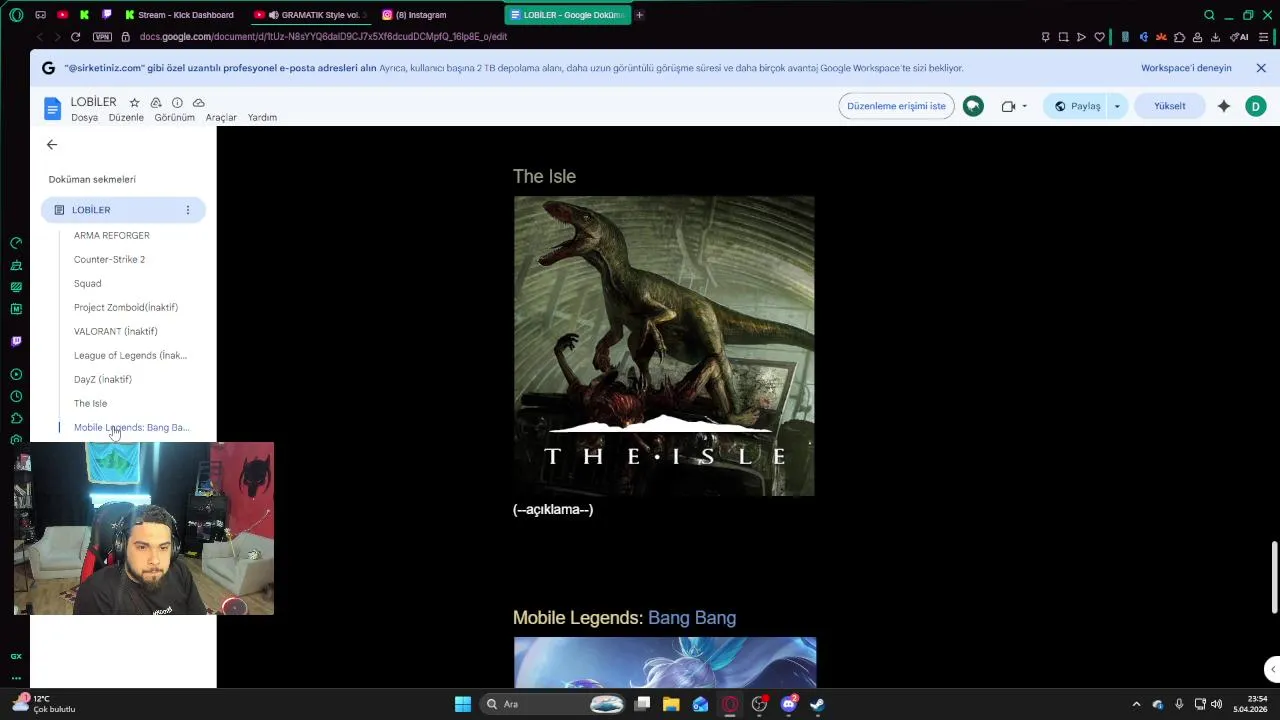Switch to the GRAMATIK Style vol. tab
Image resolution: width=1280 pixels, height=720 pixels.
(312, 15)
